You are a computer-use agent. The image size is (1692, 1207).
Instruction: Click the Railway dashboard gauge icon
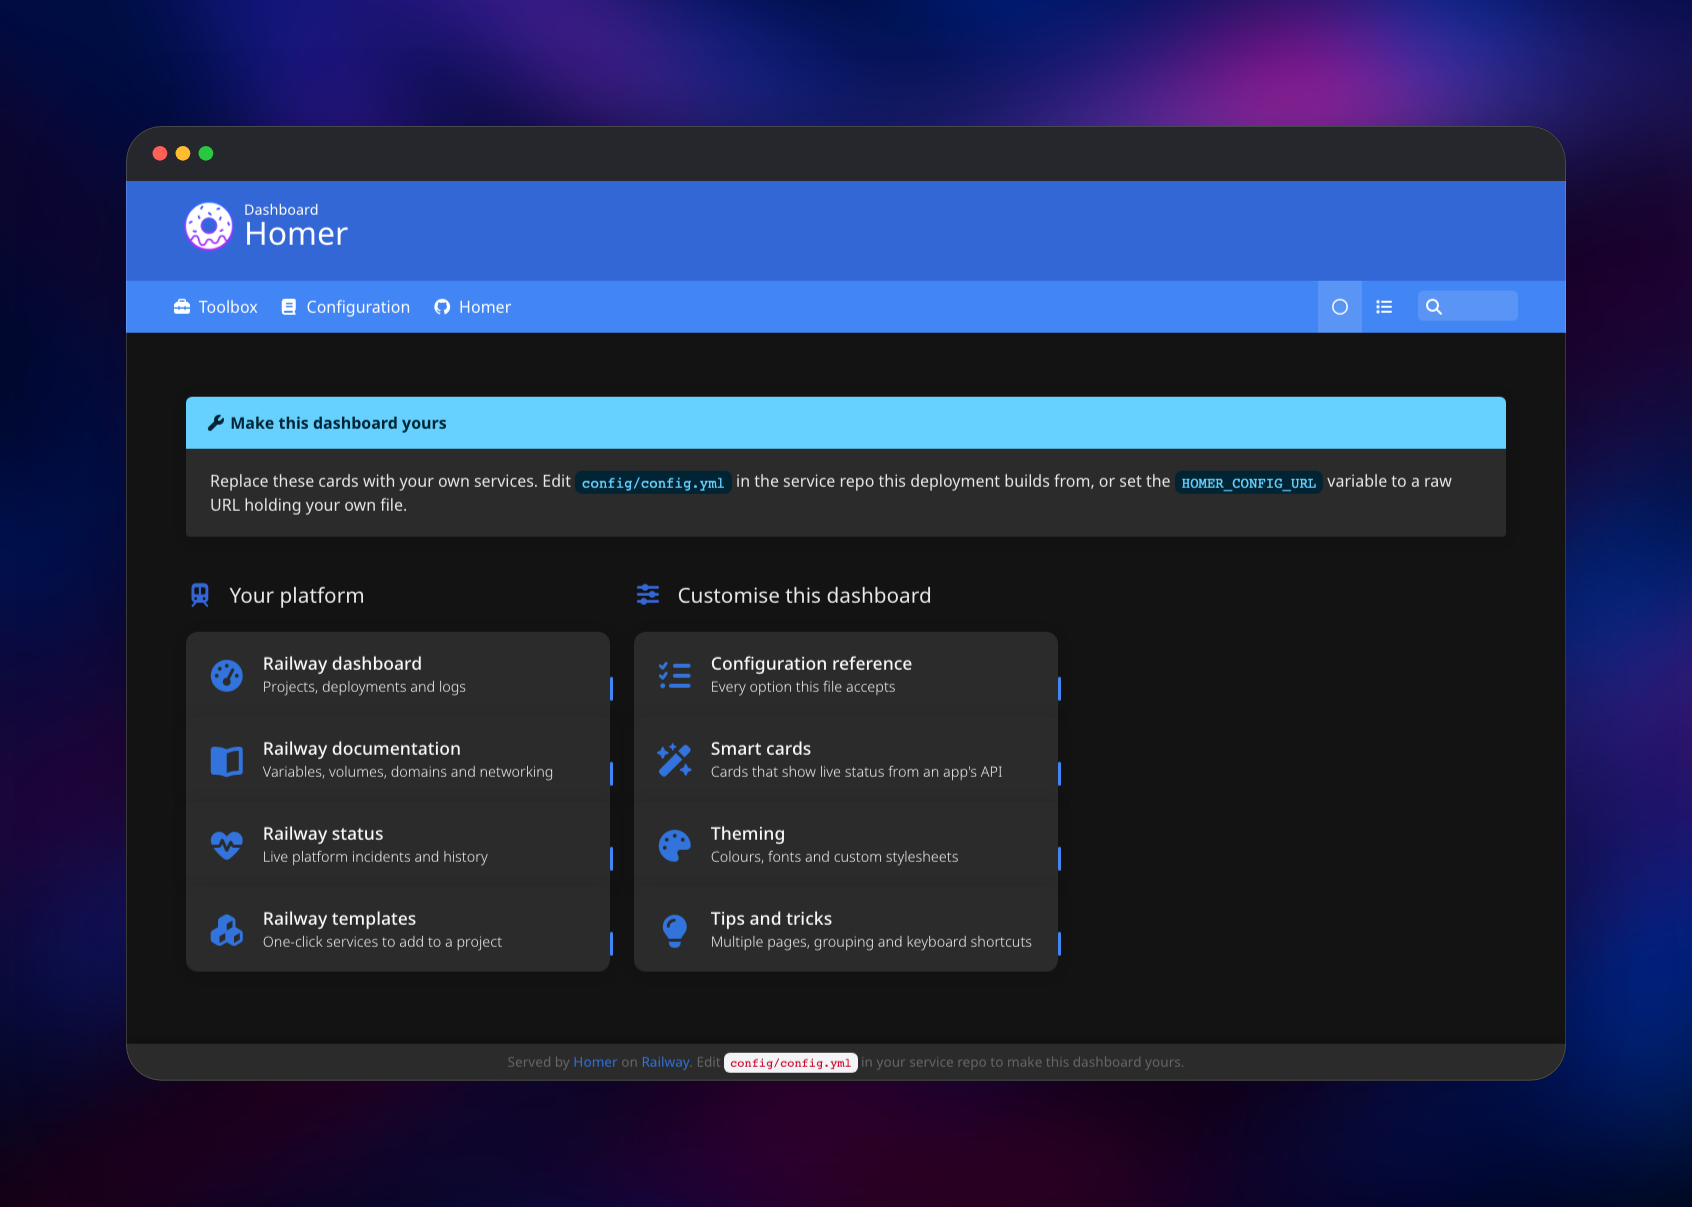(x=227, y=675)
